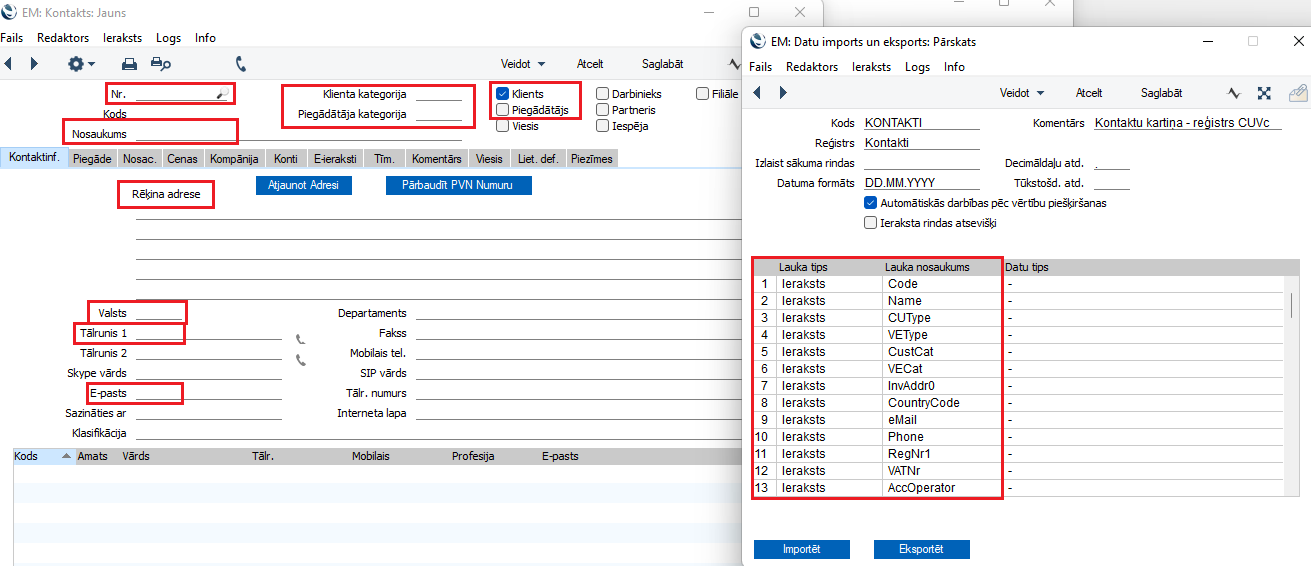Expand Veidot dropdown in import window

click(1021, 93)
